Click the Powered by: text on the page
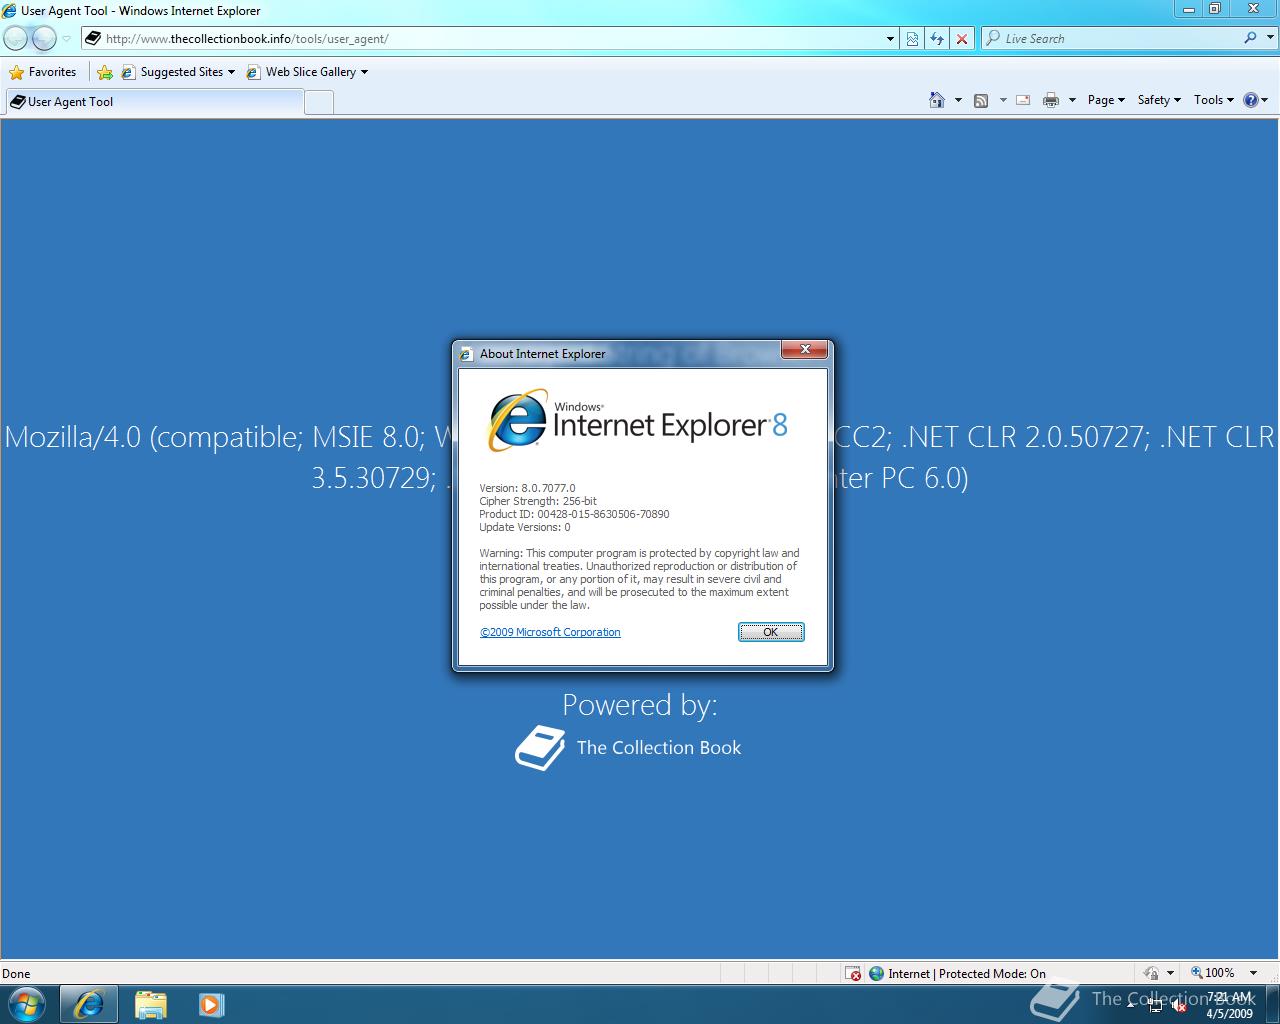This screenshot has height=1024, width=1280. (x=640, y=705)
